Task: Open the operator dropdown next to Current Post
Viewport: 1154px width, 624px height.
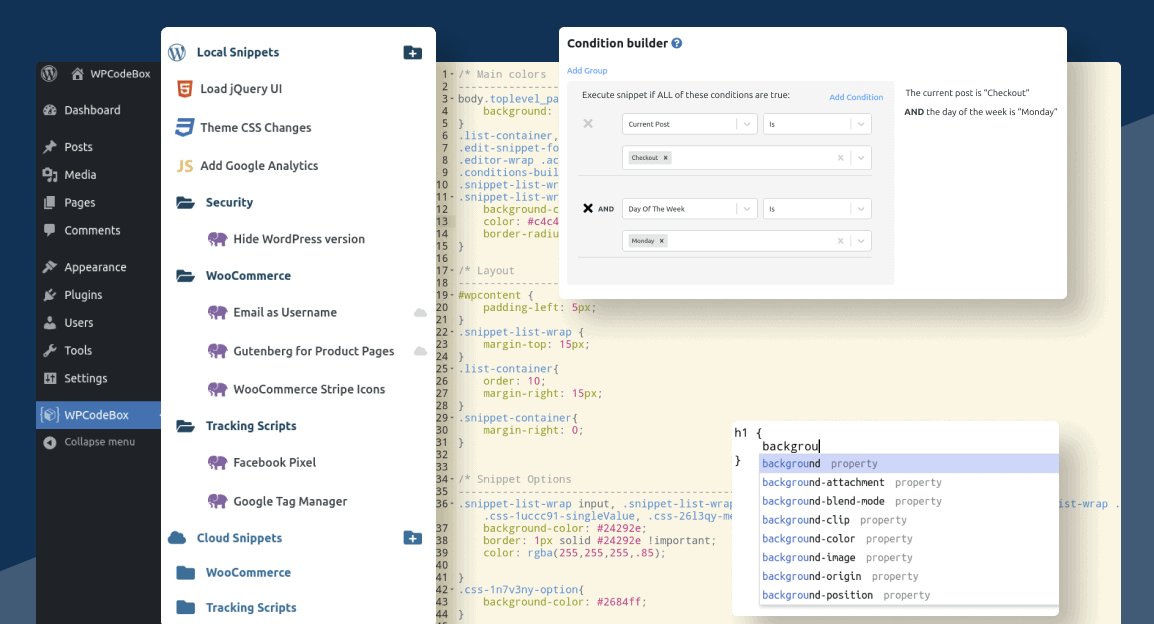Action: point(817,124)
